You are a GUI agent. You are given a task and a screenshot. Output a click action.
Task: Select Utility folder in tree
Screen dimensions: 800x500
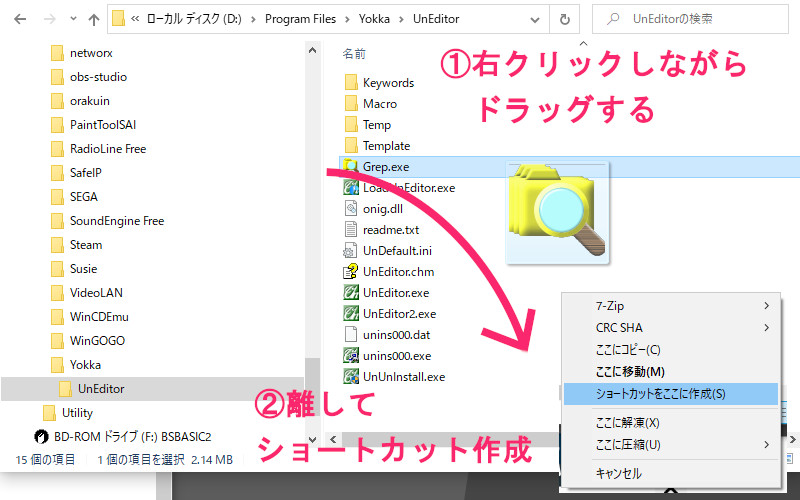pyautogui.click(x=67, y=413)
